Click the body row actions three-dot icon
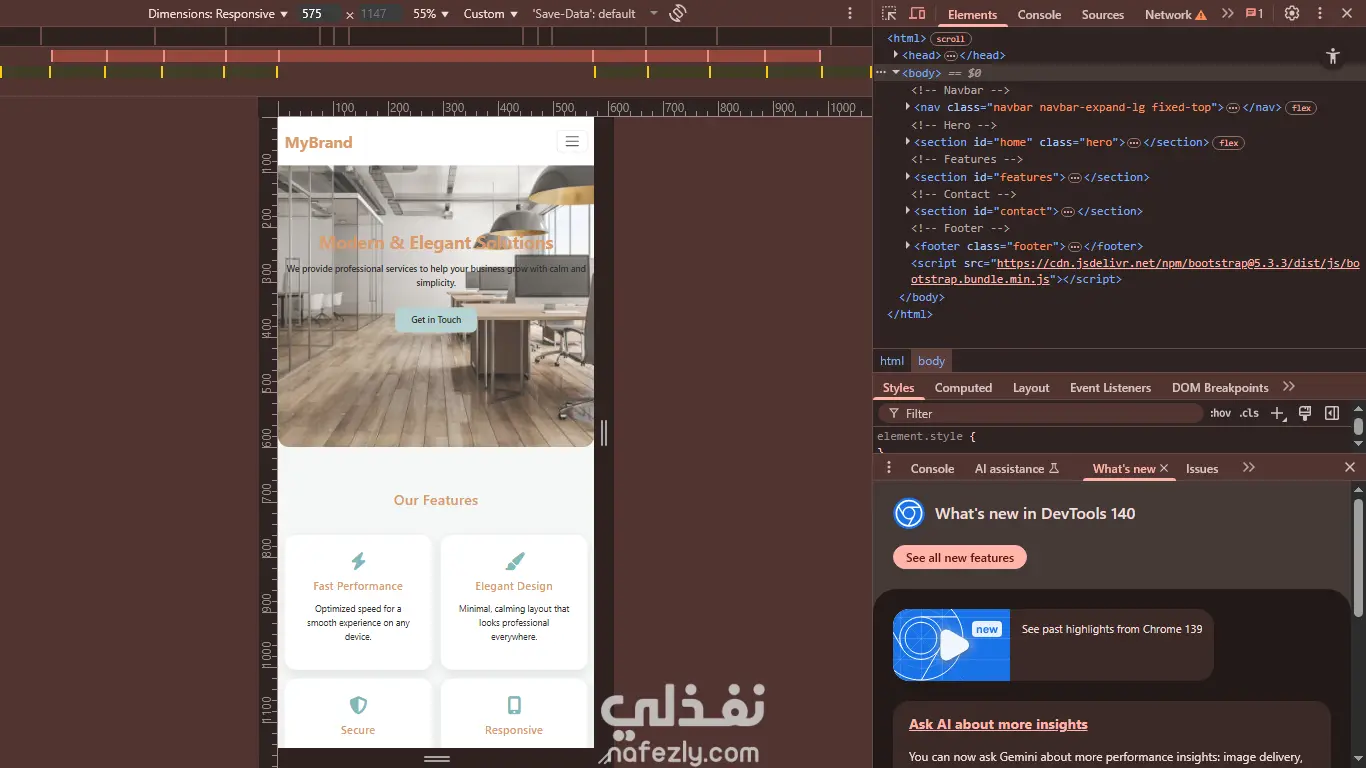The width and height of the screenshot is (1366, 768). pyautogui.click(x=881, y=73)
